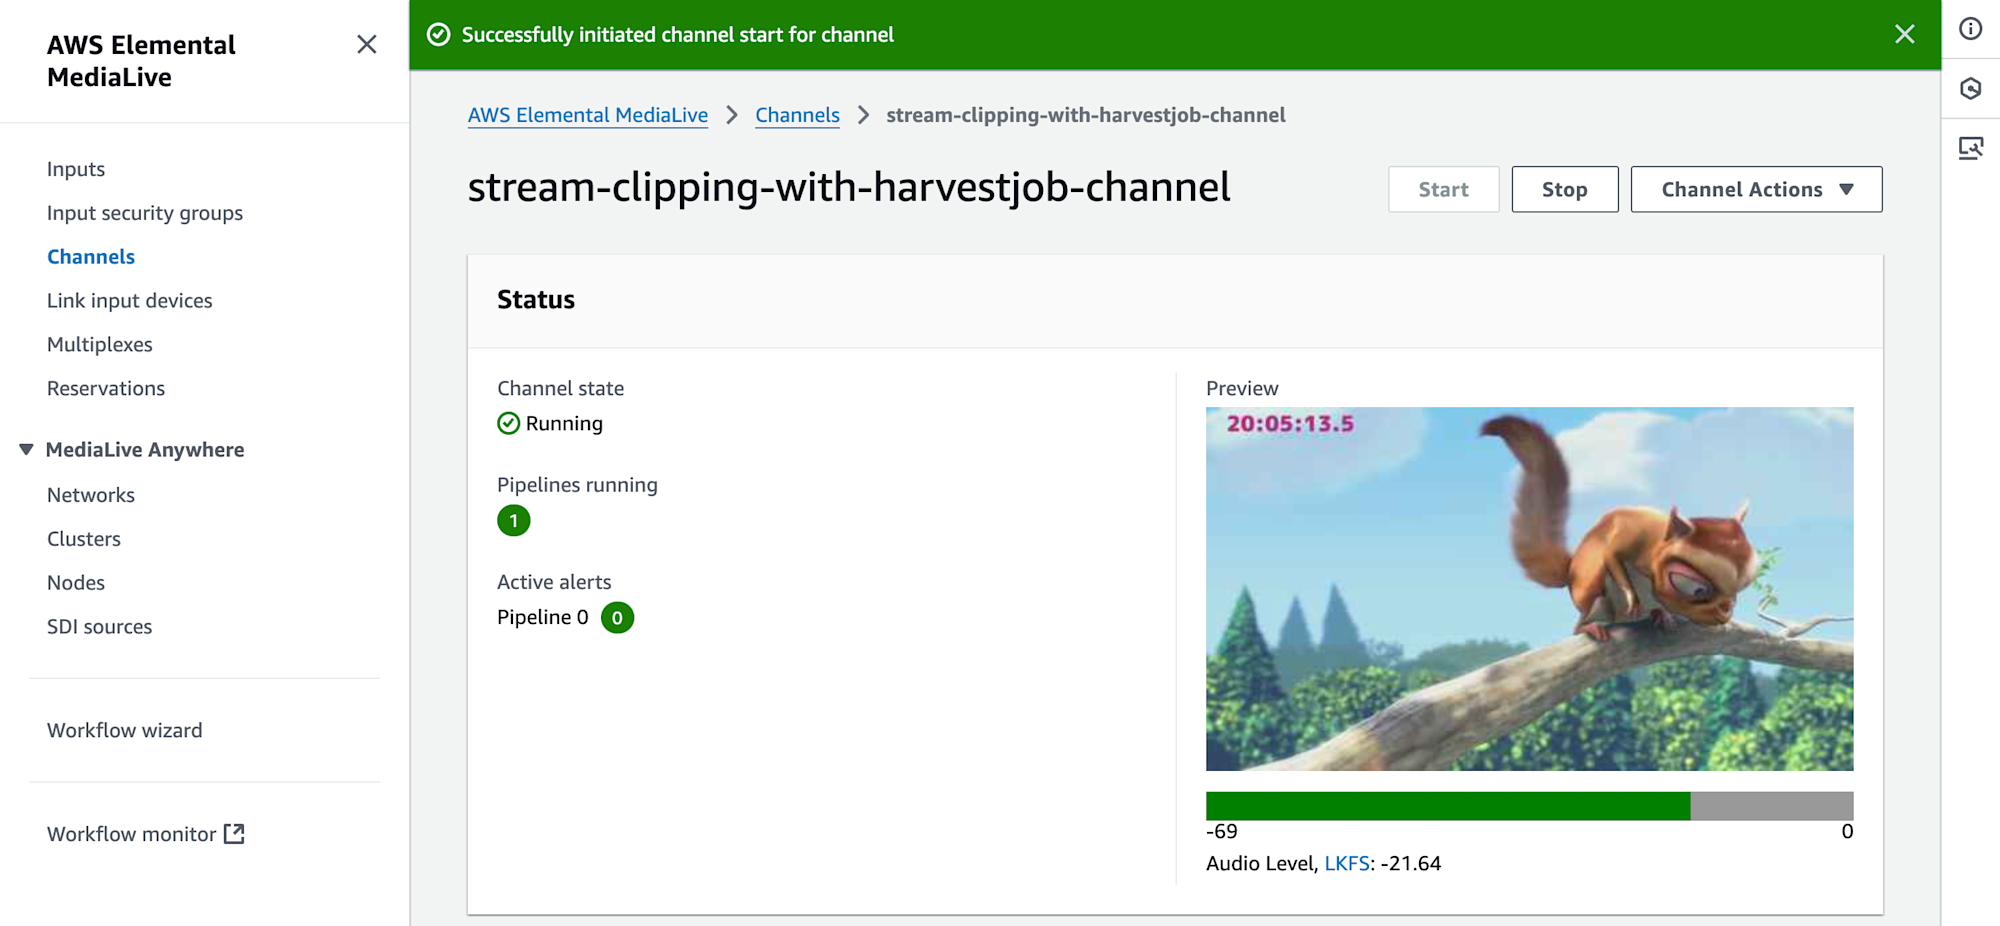The height and width of the screenshot is (926, 2000).
Task: Click the -21.64 audio level value
Action: pyautogui.click(x=1411, y=863)
